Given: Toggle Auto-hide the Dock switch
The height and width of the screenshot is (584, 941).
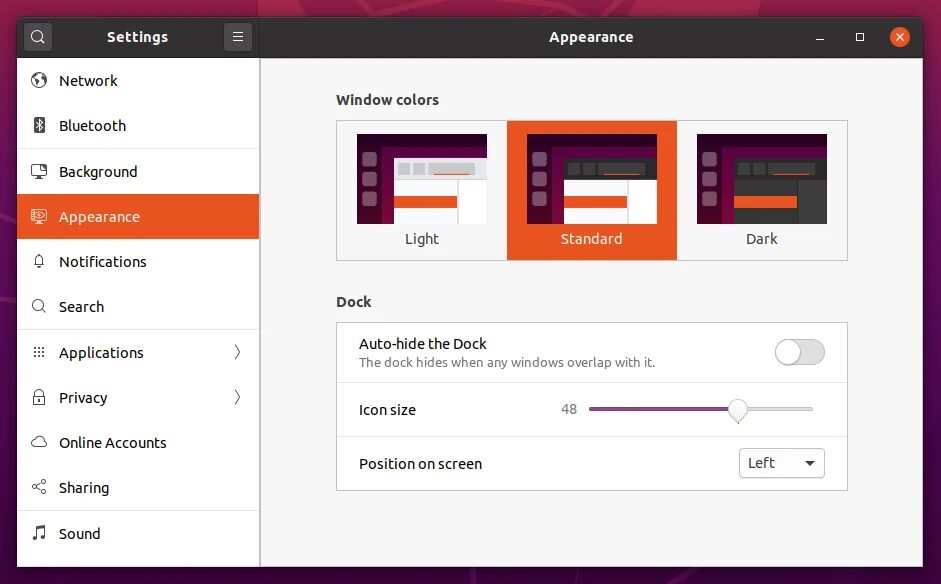Looking at the screenshot, I should [x=799, y=352].
